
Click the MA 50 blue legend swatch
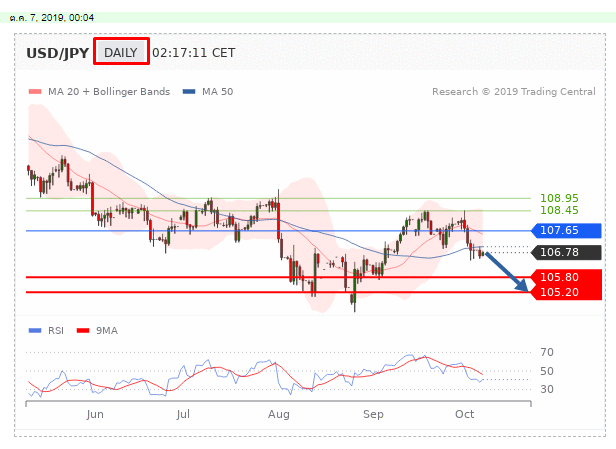(189, 92)
